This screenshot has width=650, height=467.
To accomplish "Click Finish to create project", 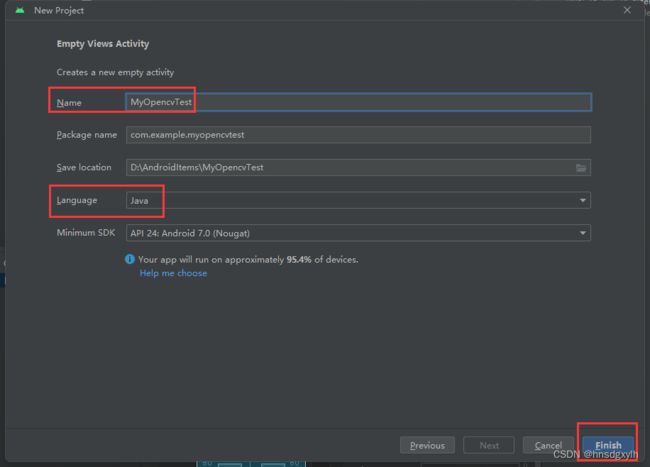I will 608,445.
